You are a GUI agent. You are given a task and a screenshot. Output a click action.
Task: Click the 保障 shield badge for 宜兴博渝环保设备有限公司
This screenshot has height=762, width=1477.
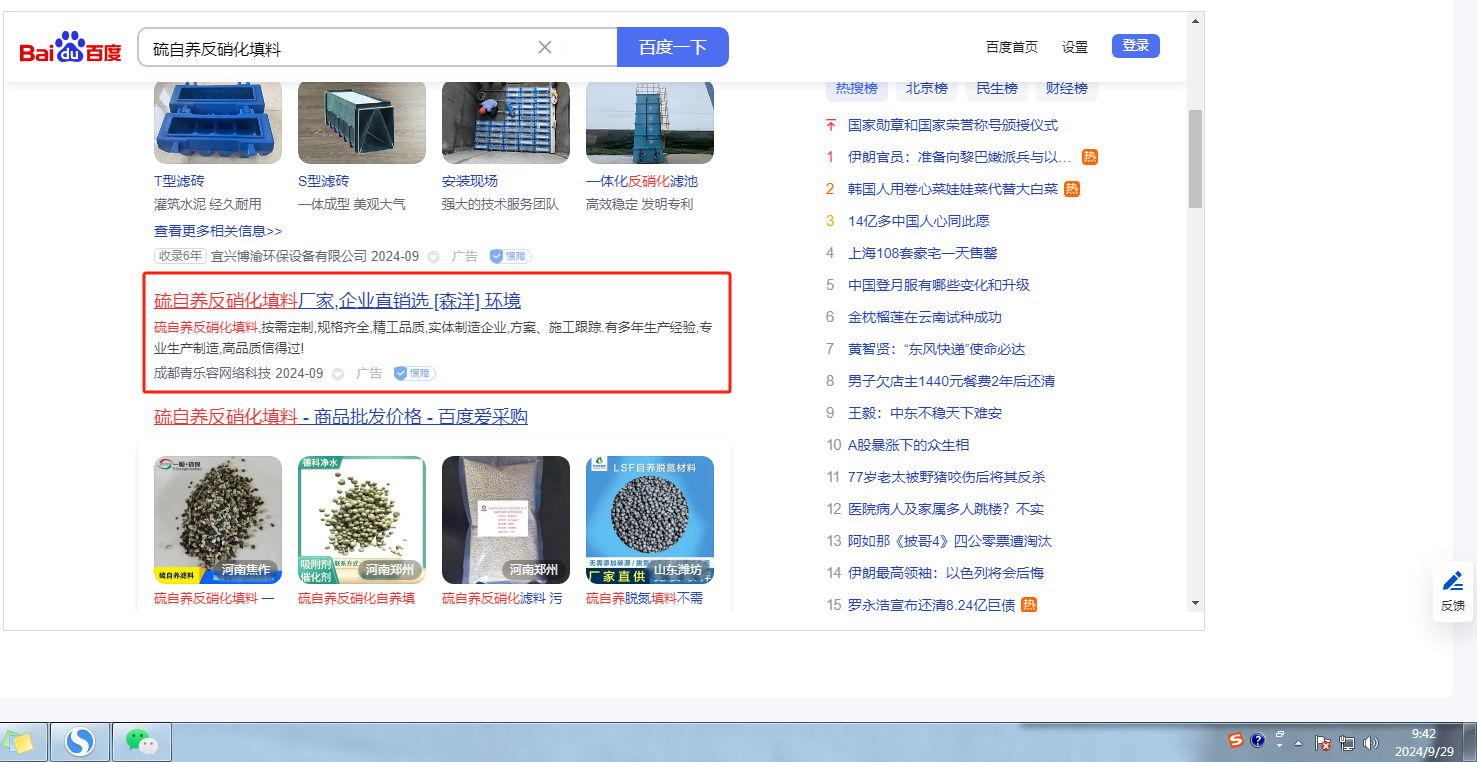[x=510, y=256]
